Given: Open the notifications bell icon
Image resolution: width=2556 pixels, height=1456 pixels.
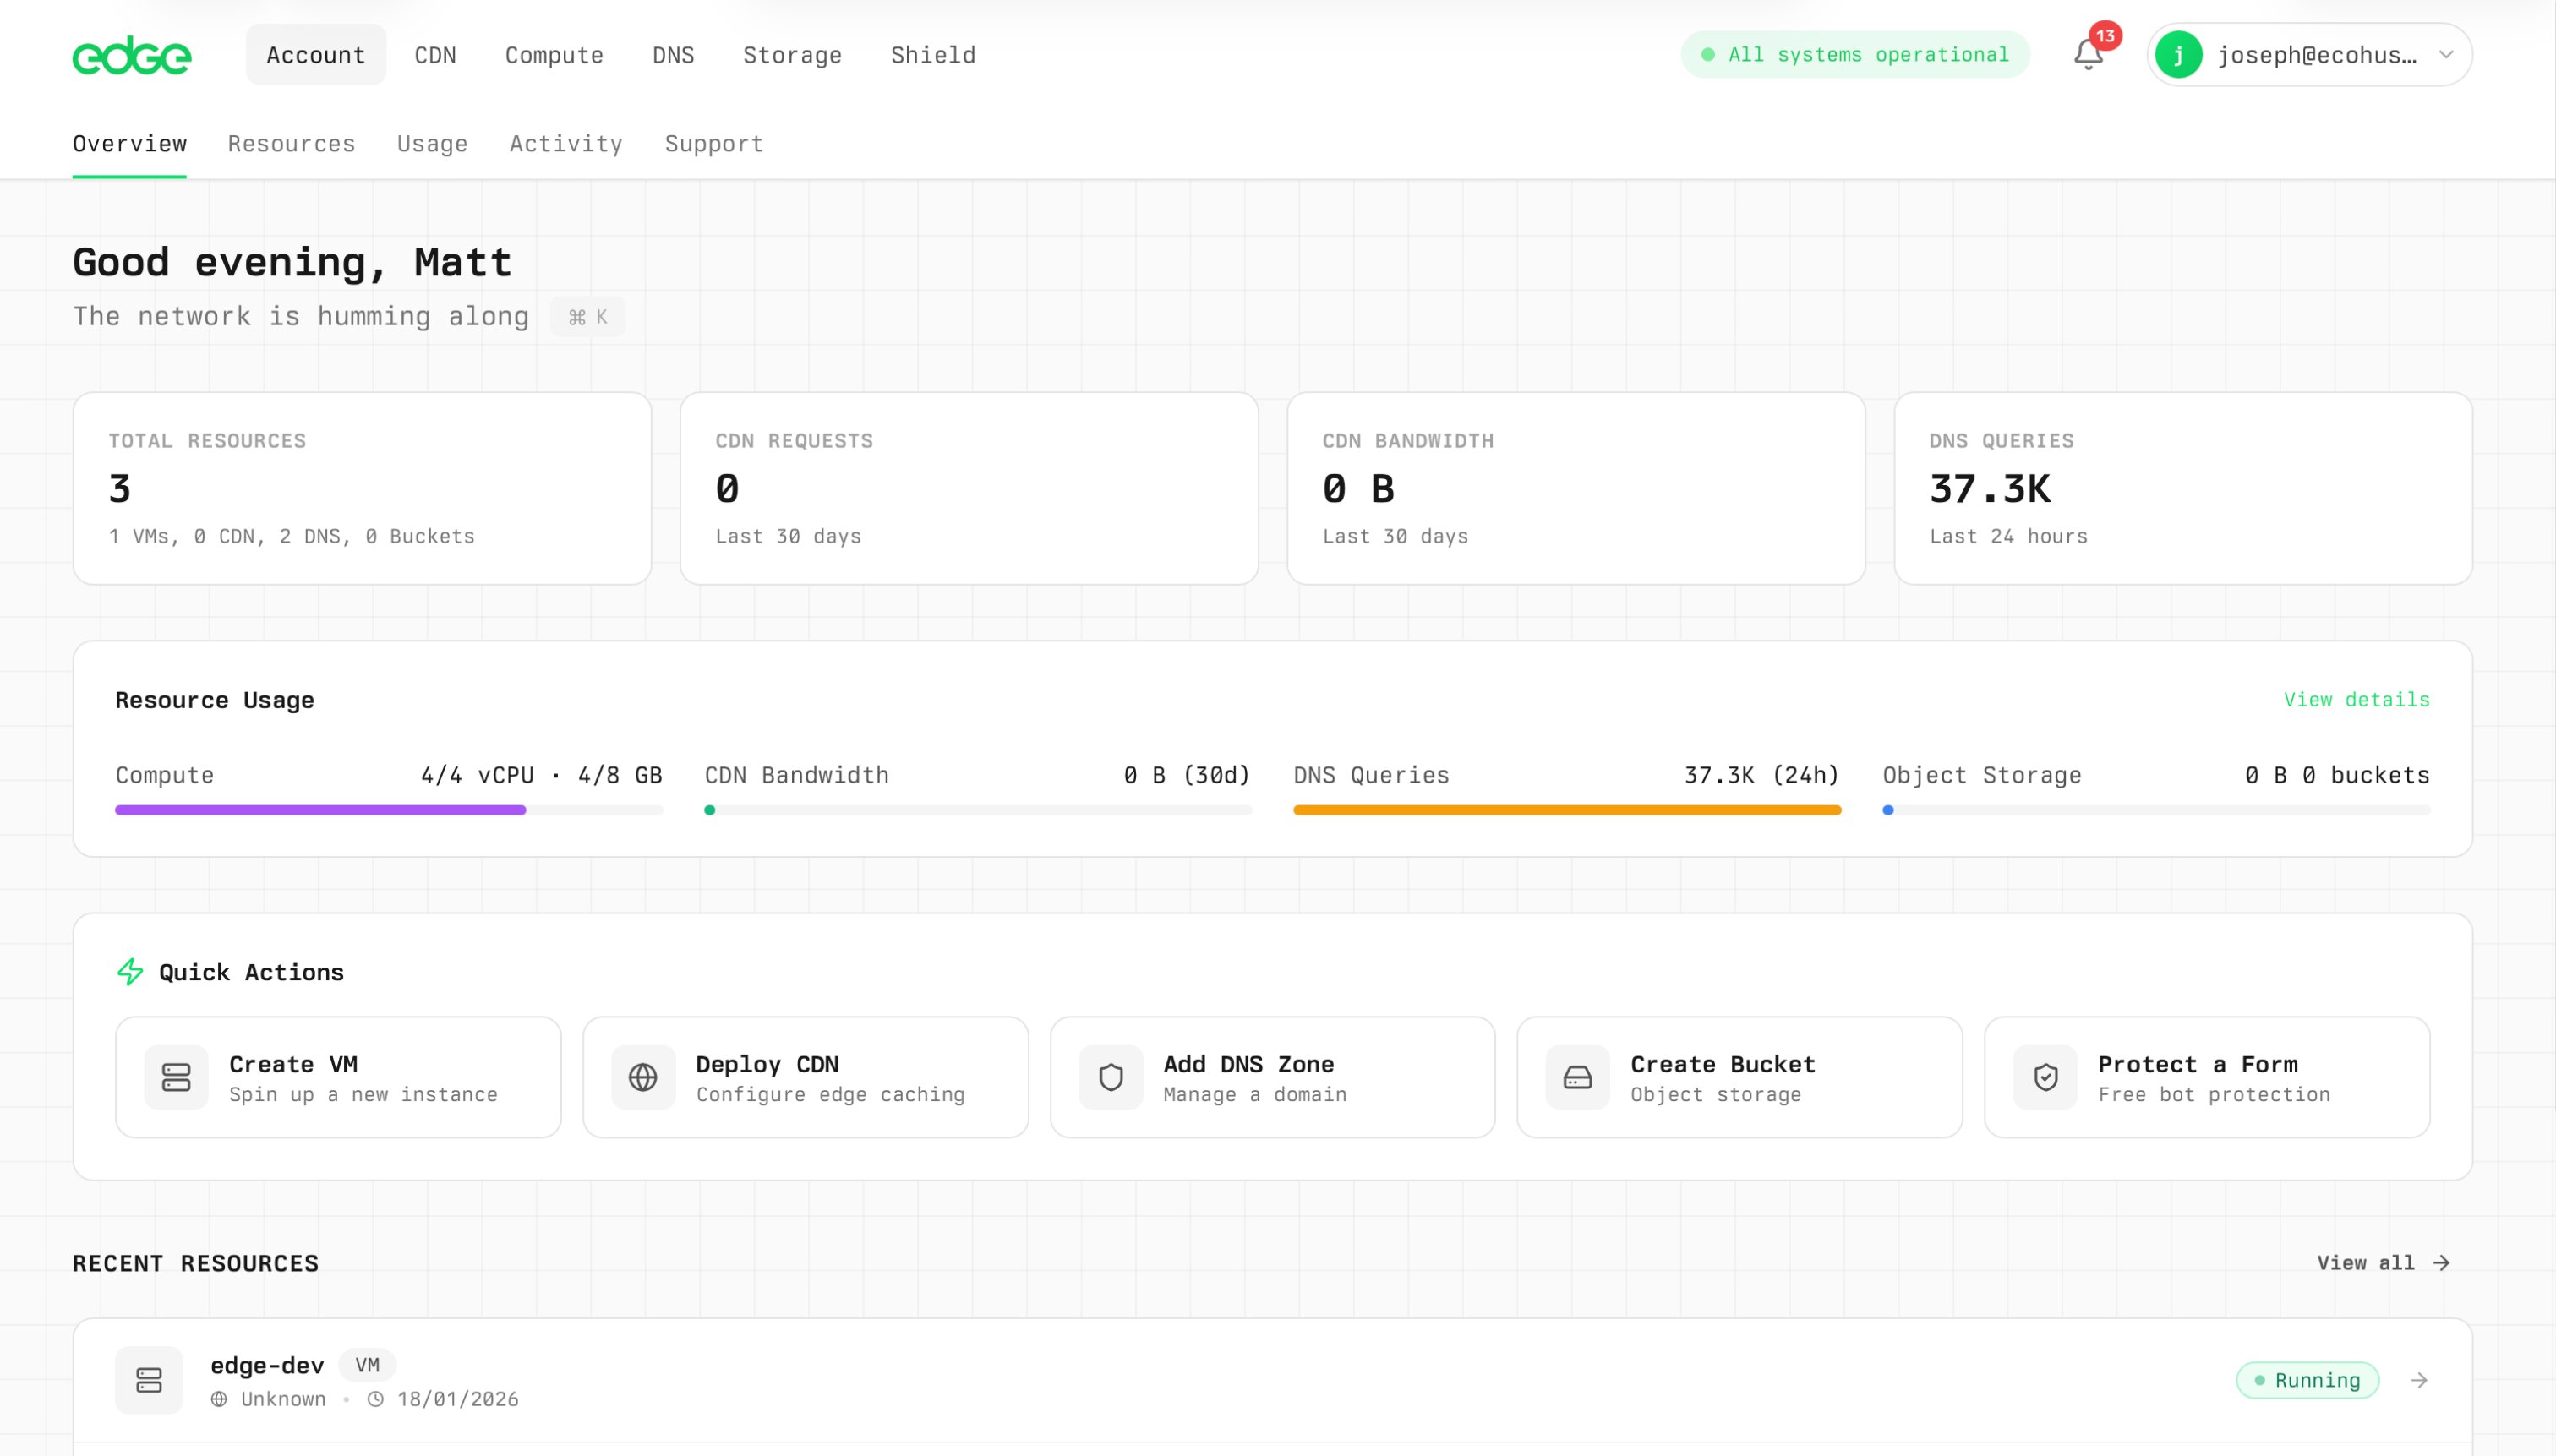Looking at the screenshot, I should [2088, 54].
